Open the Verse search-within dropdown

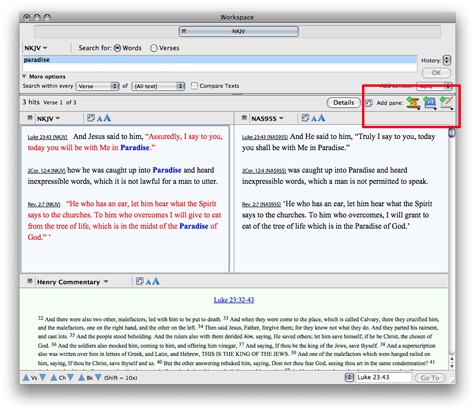[x=97, y=86]
